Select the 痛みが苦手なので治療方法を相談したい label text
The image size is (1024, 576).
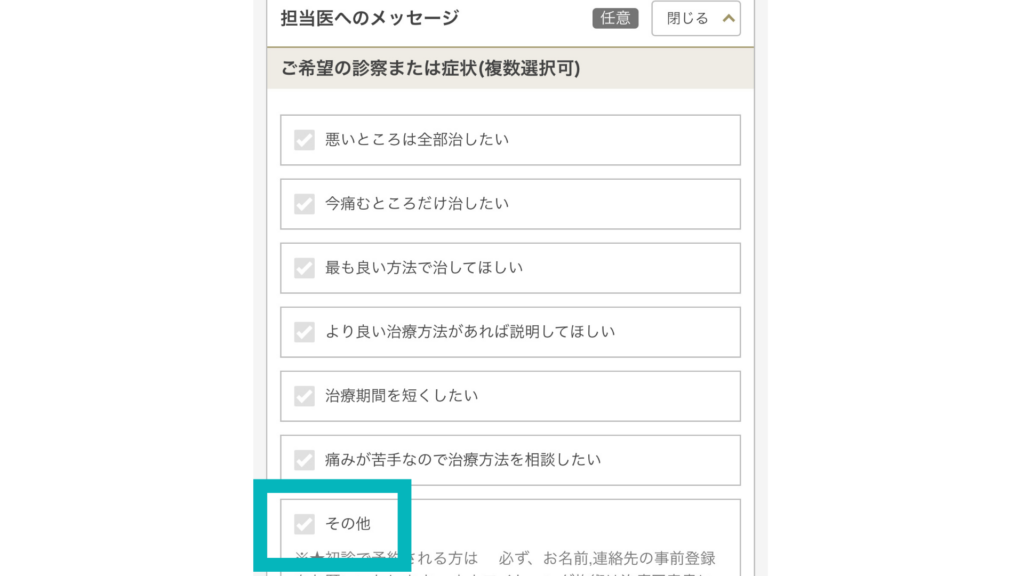pos(463,460)
